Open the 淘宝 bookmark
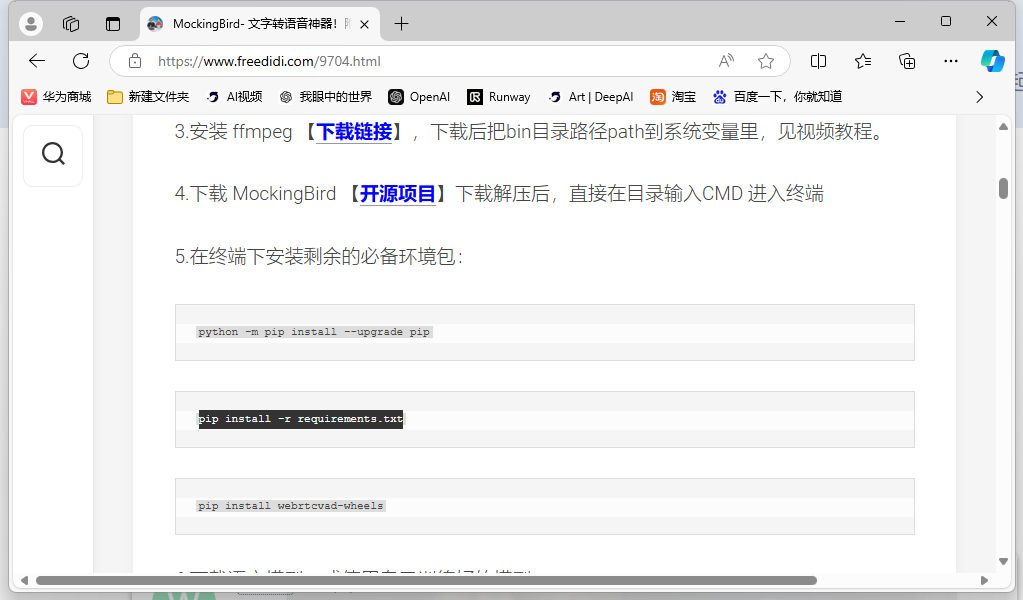Image resolution: width=1023 pixels, height=600 pixels. point(673,97)
